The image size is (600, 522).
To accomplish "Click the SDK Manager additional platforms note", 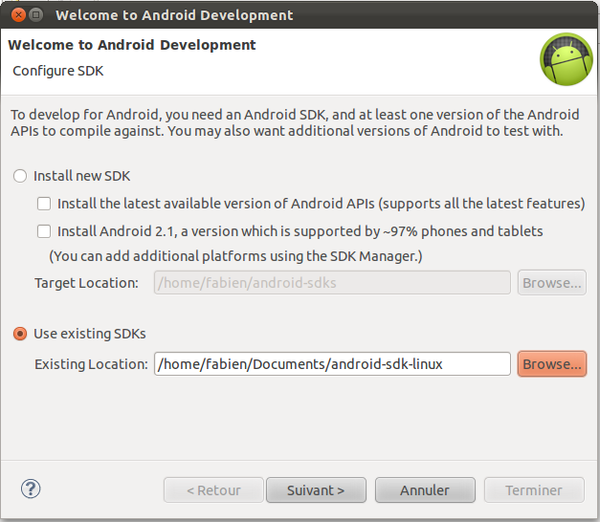I will (236, 256).
